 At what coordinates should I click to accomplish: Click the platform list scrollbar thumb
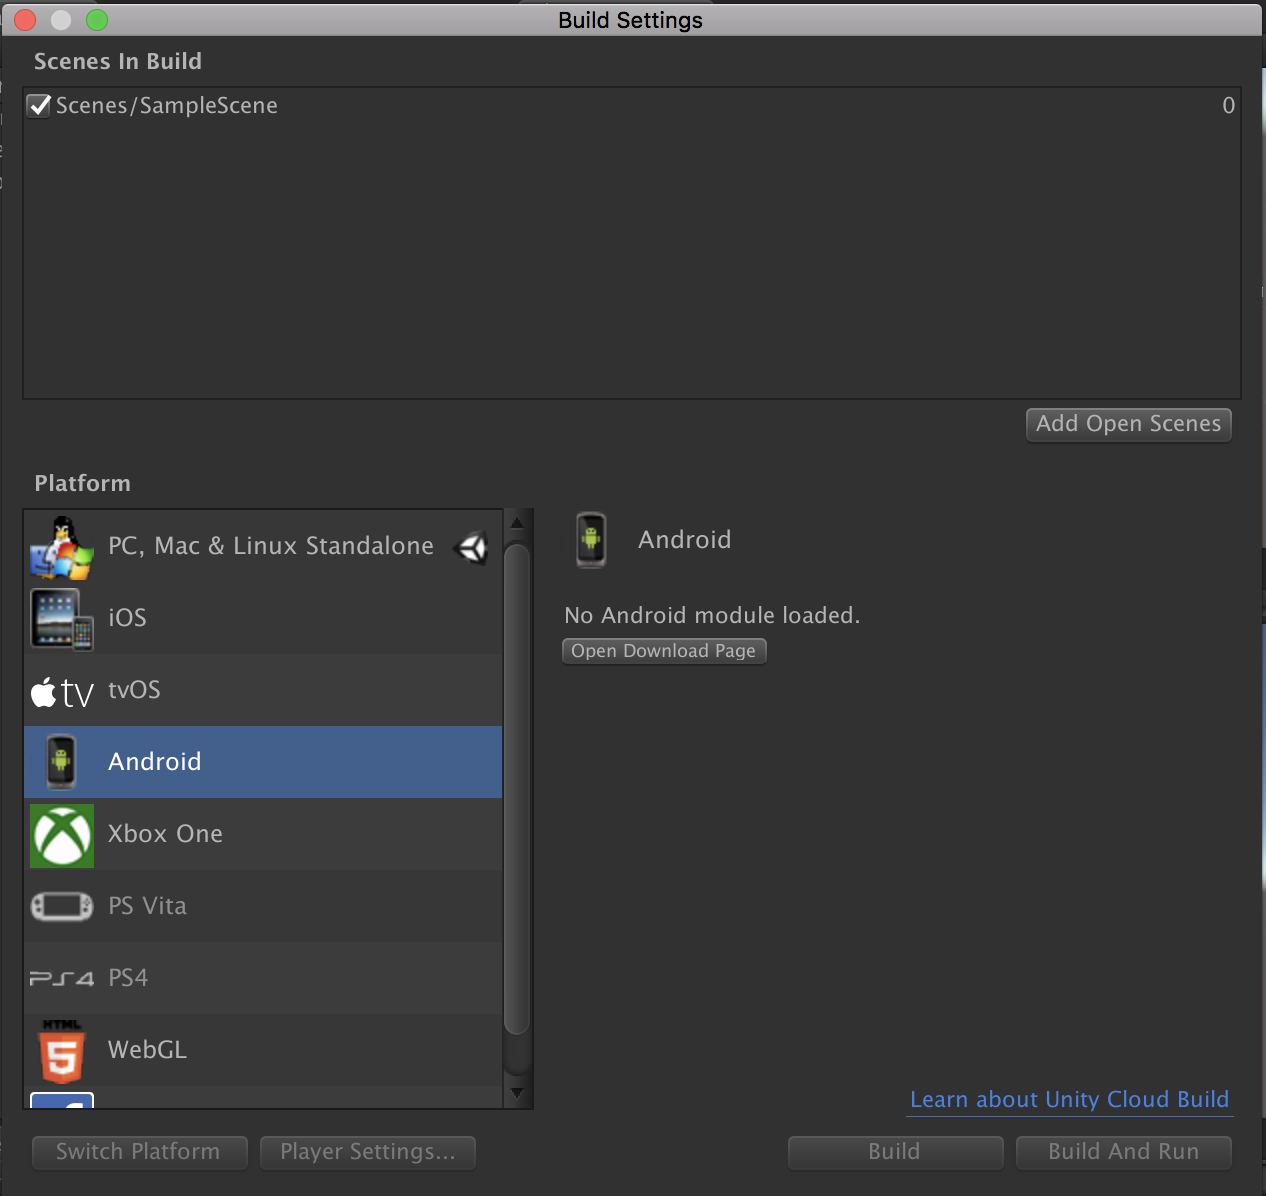point(517,790)
